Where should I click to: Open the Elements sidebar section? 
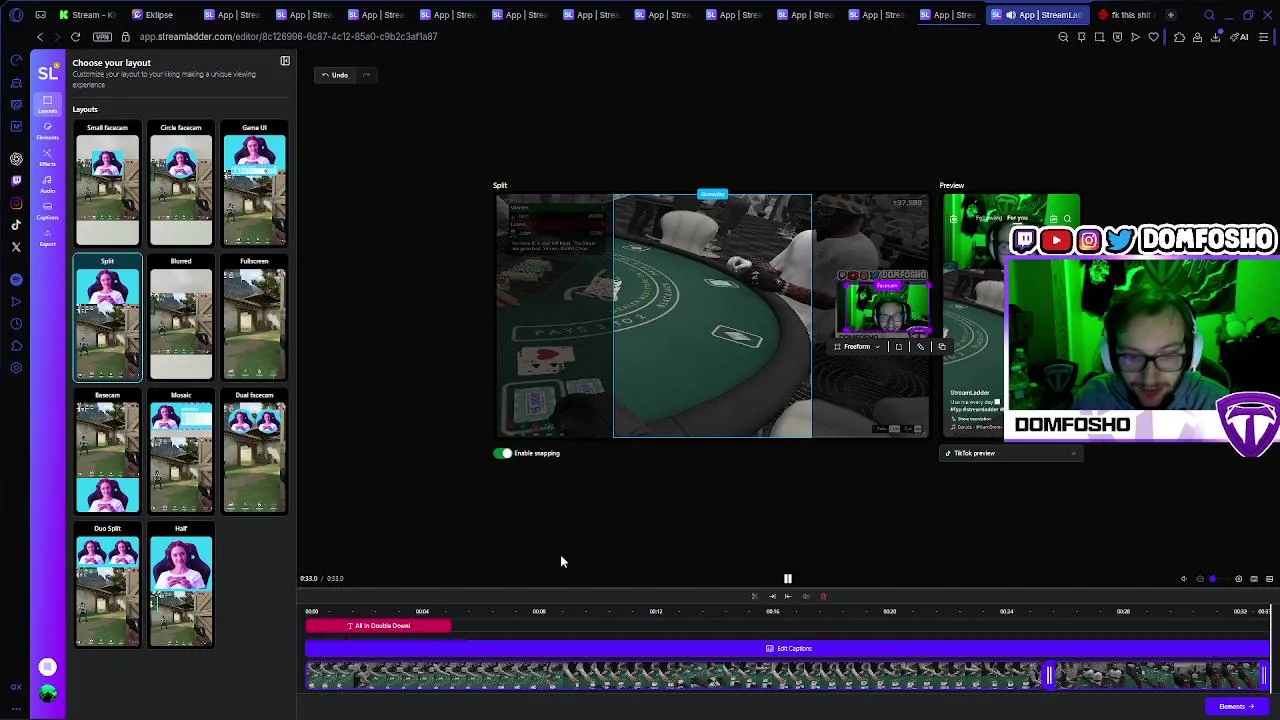tap(47, 131)
